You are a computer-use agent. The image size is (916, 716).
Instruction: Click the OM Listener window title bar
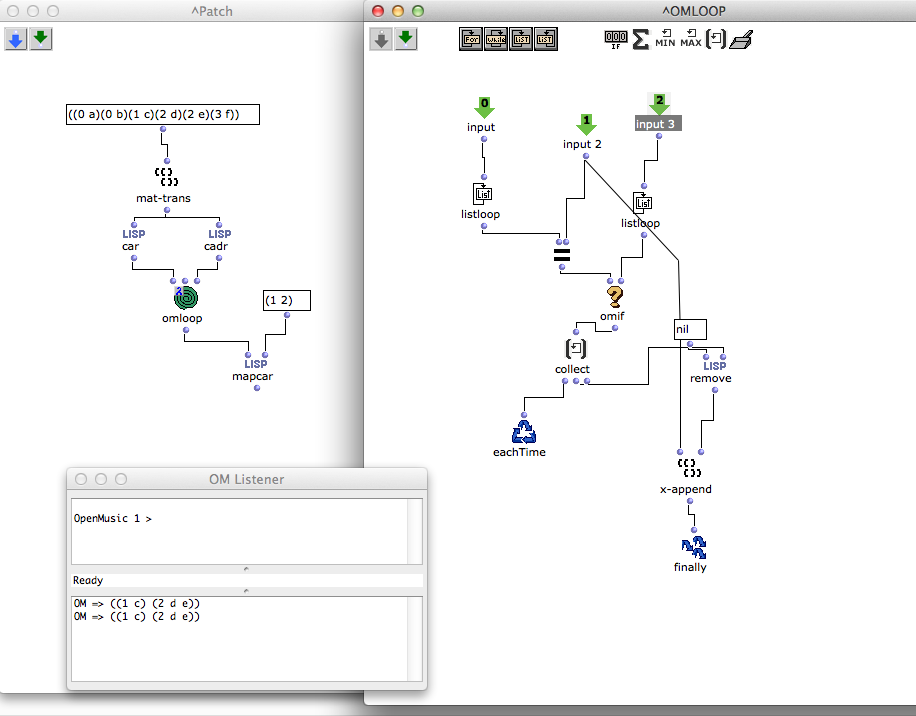247,479
